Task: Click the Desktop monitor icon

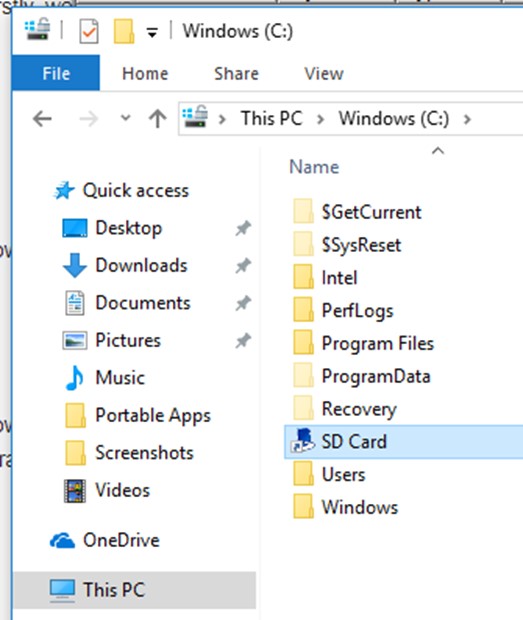Action: [x=75, y=228]
